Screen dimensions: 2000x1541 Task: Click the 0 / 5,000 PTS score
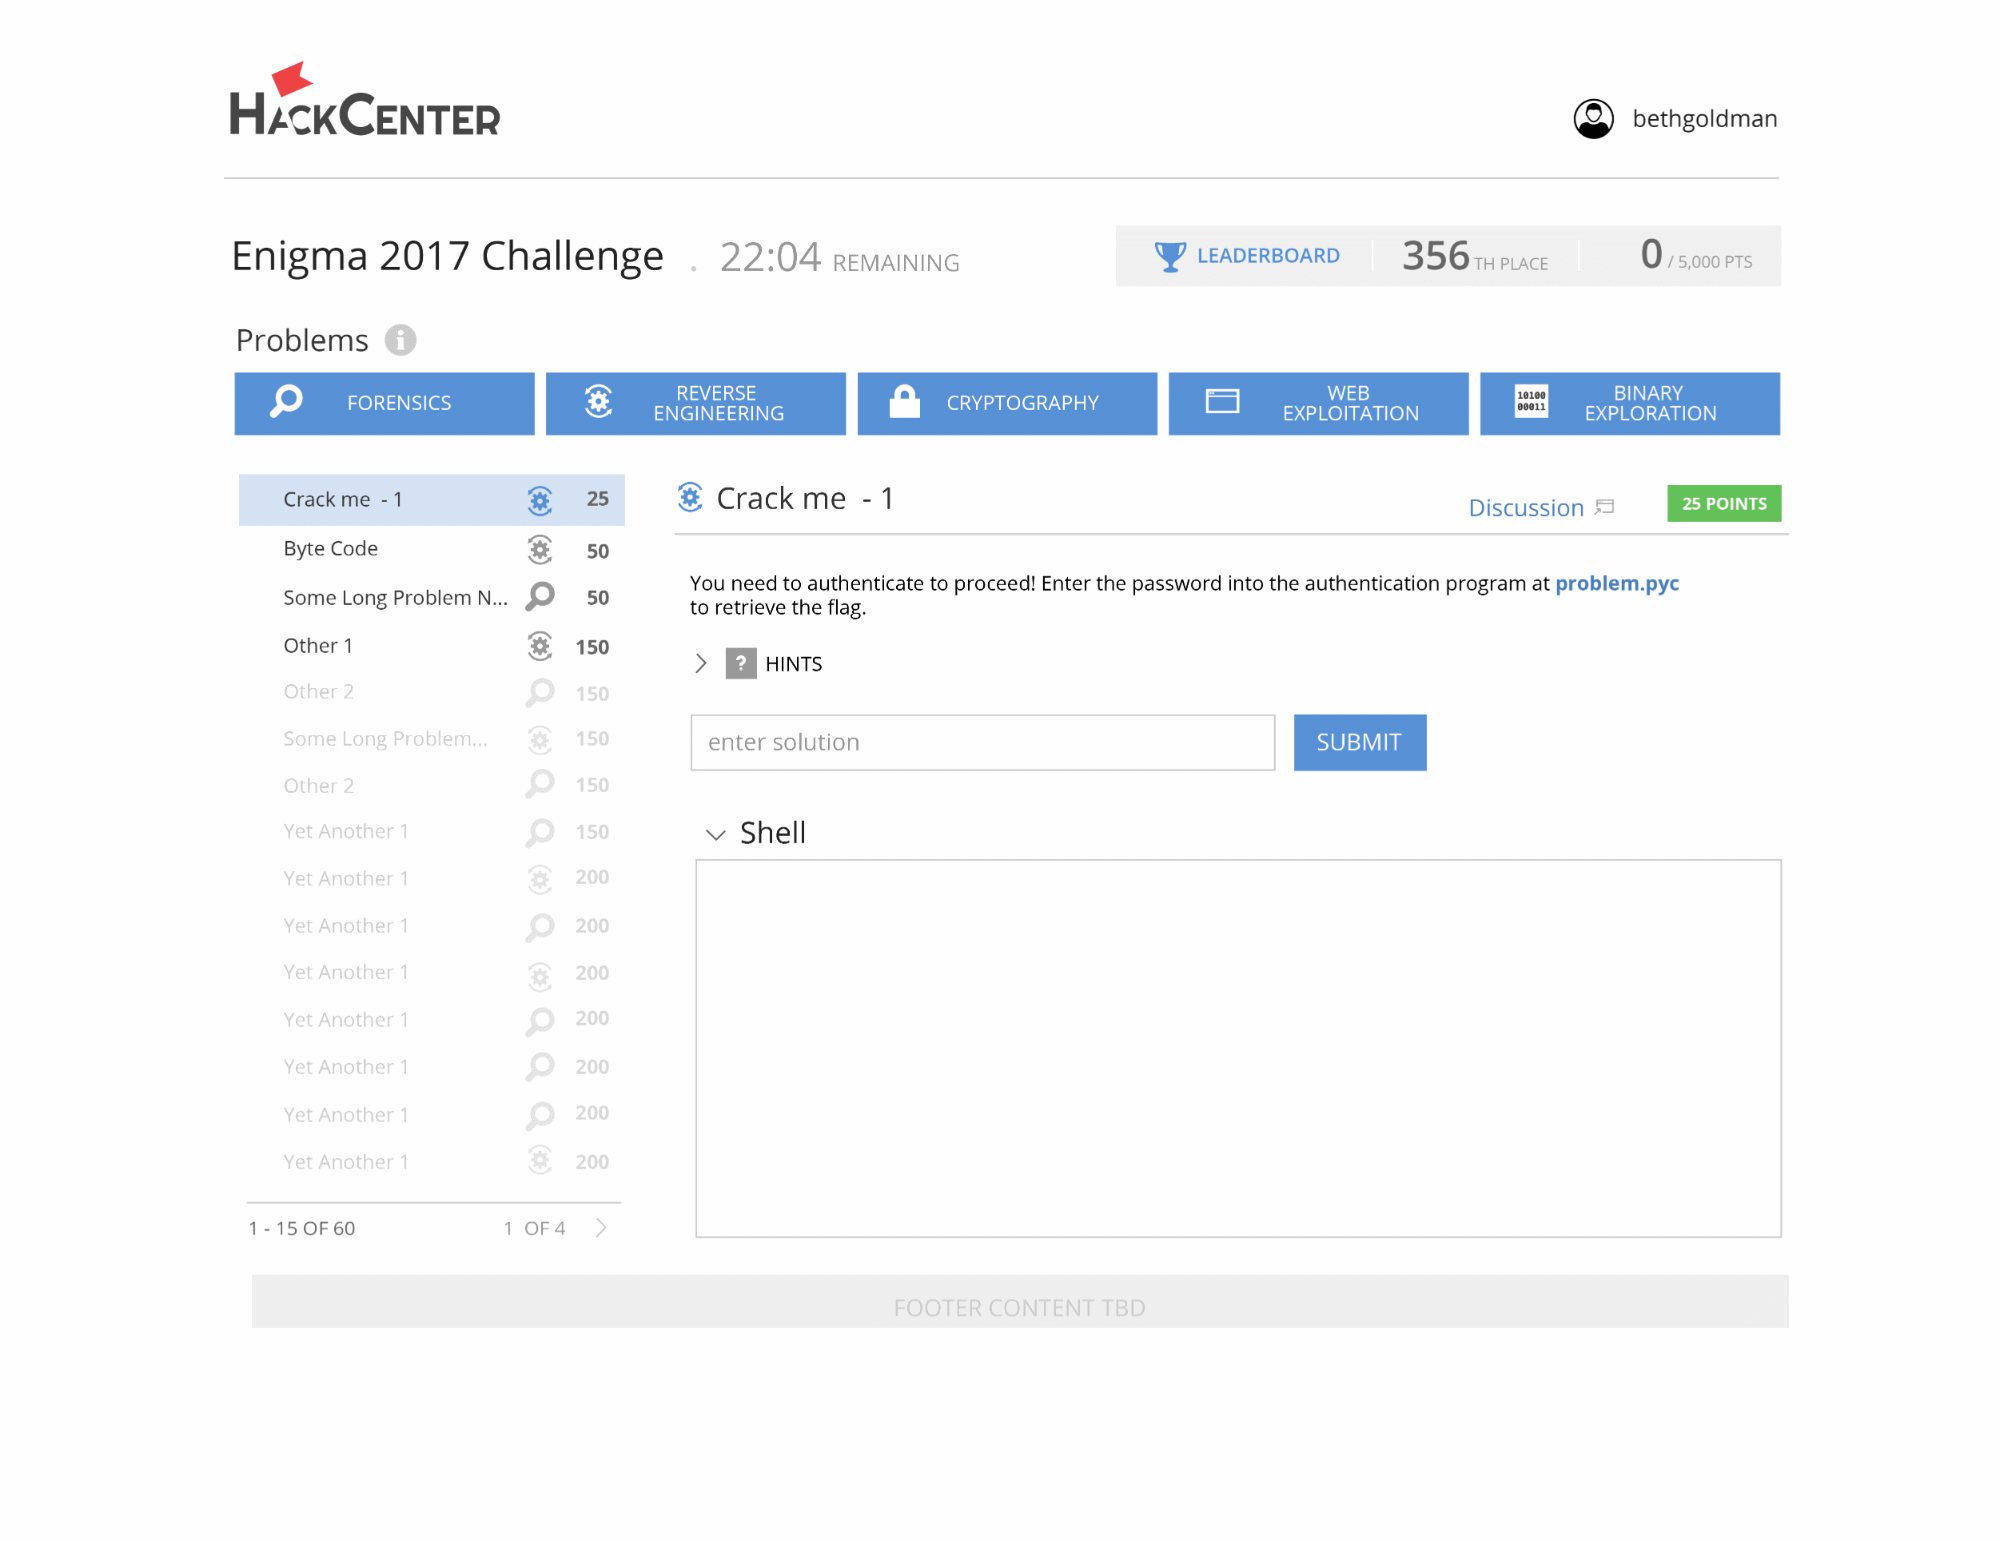[x=1696, y=256]
